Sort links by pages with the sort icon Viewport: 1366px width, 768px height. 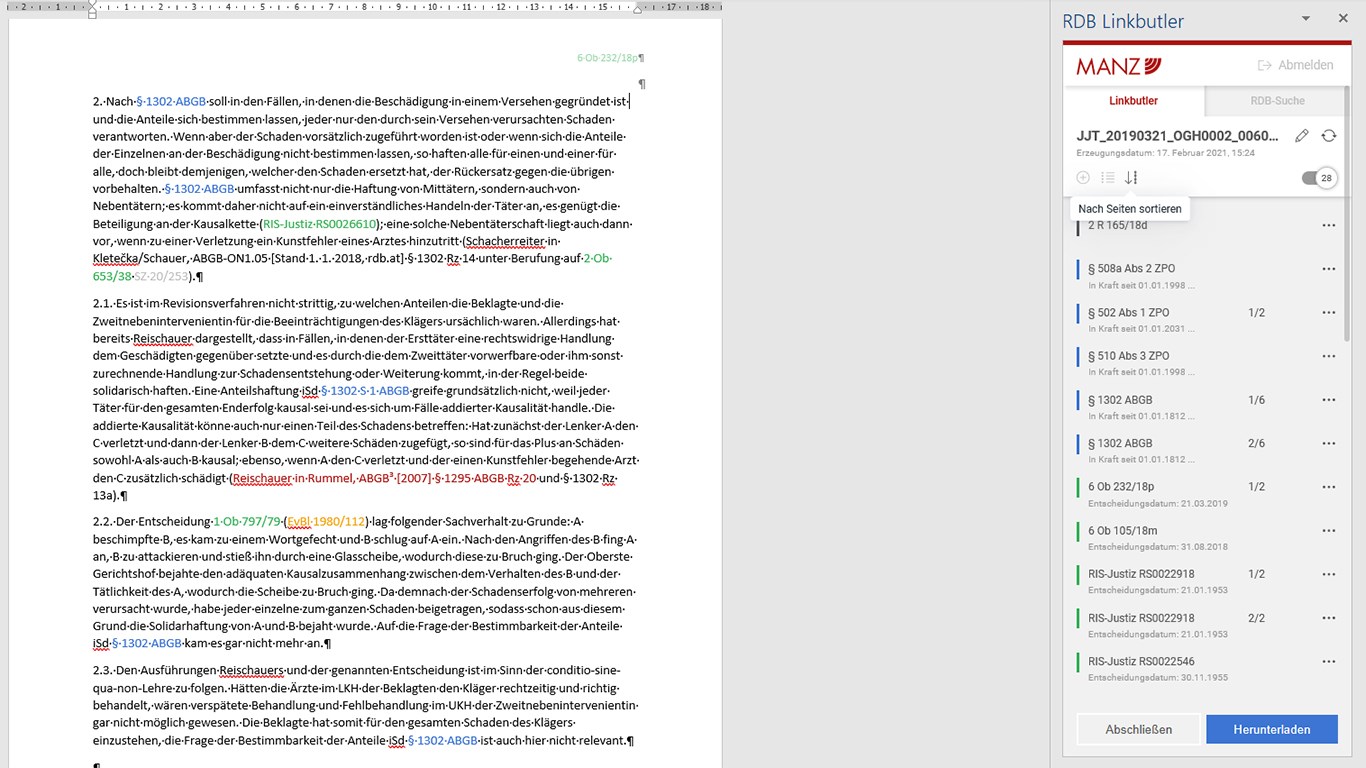(x=1131, y=178)
